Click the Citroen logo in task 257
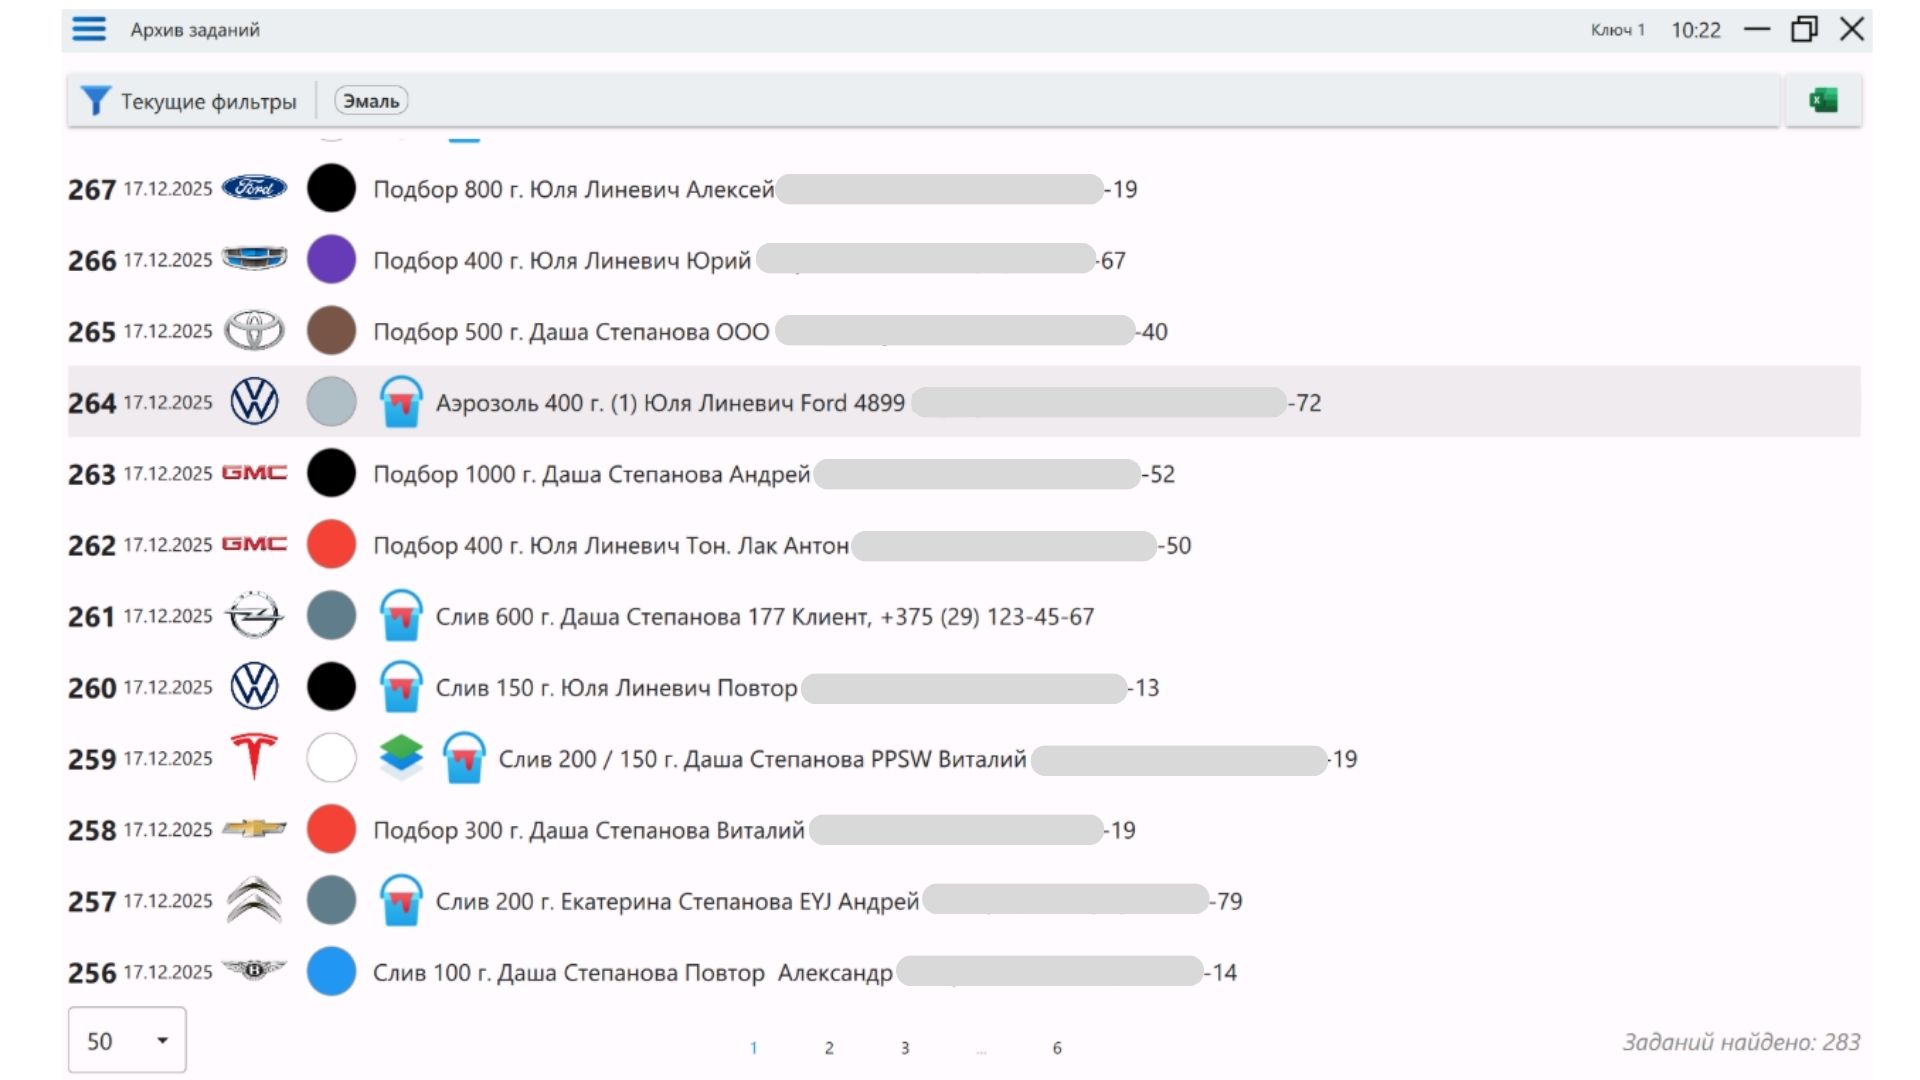This screenshot has width=1920, height=1080. [x=254, y=900]
